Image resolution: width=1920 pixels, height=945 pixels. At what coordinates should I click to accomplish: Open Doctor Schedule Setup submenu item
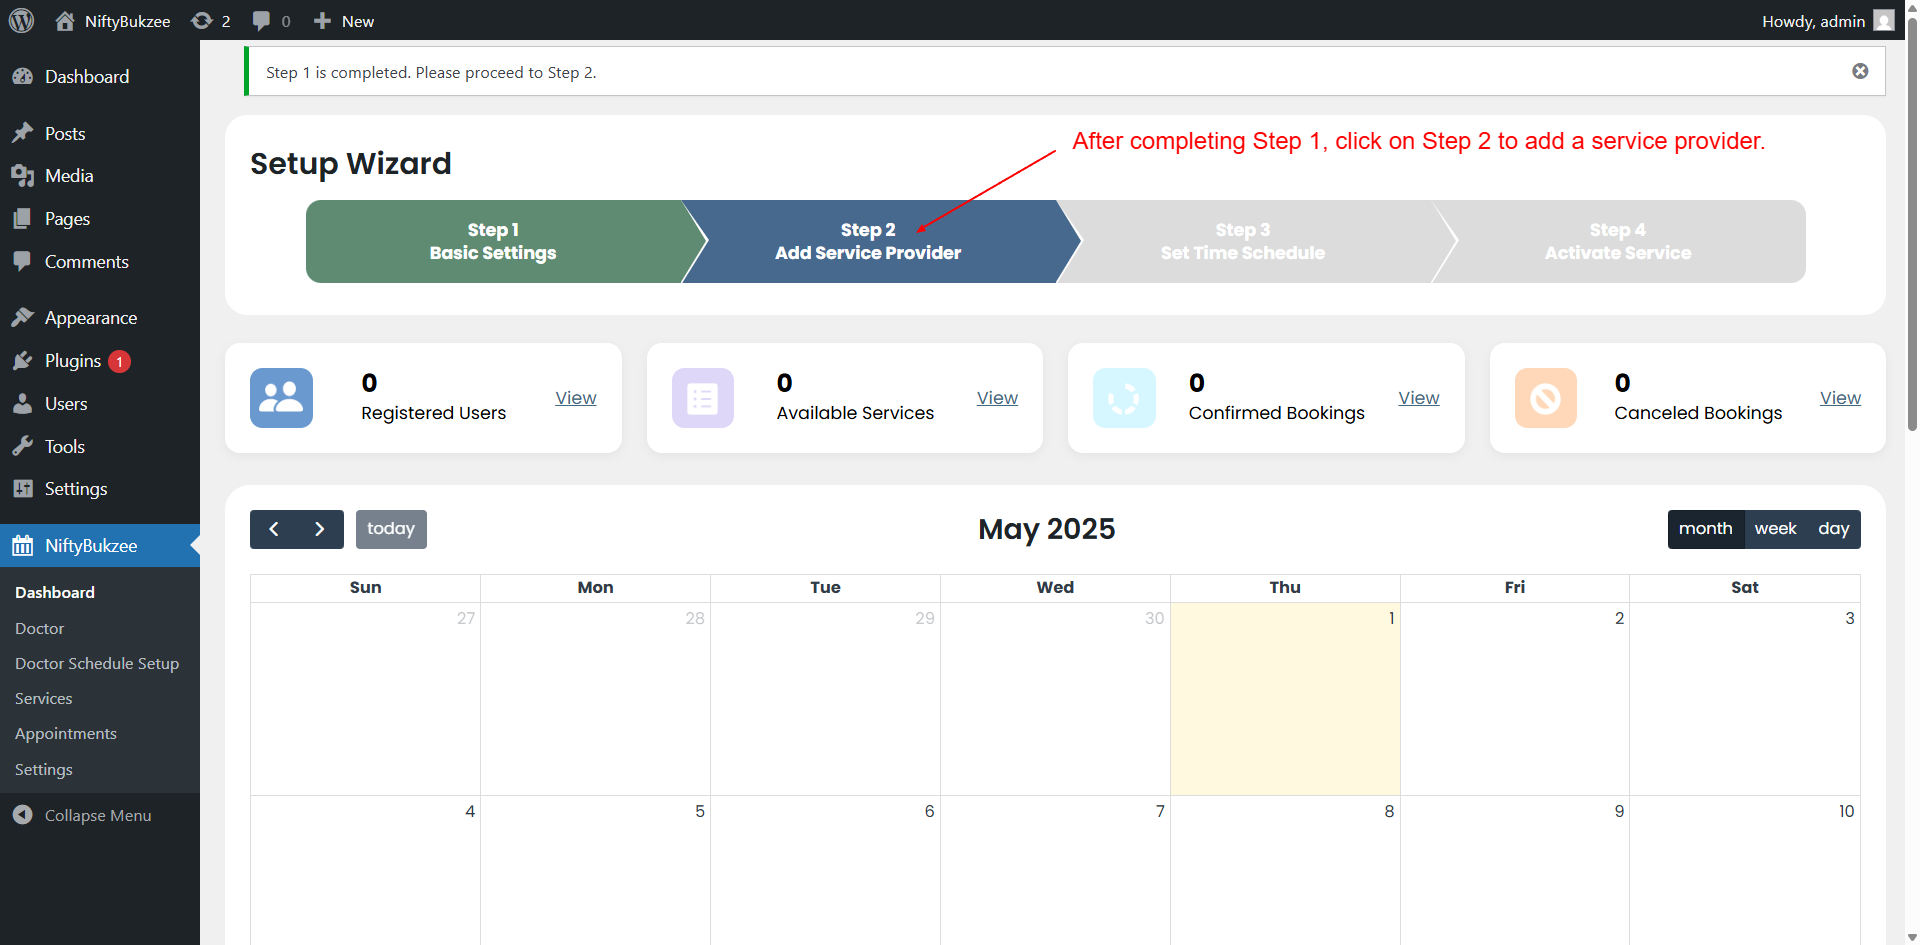coord(97,663)
